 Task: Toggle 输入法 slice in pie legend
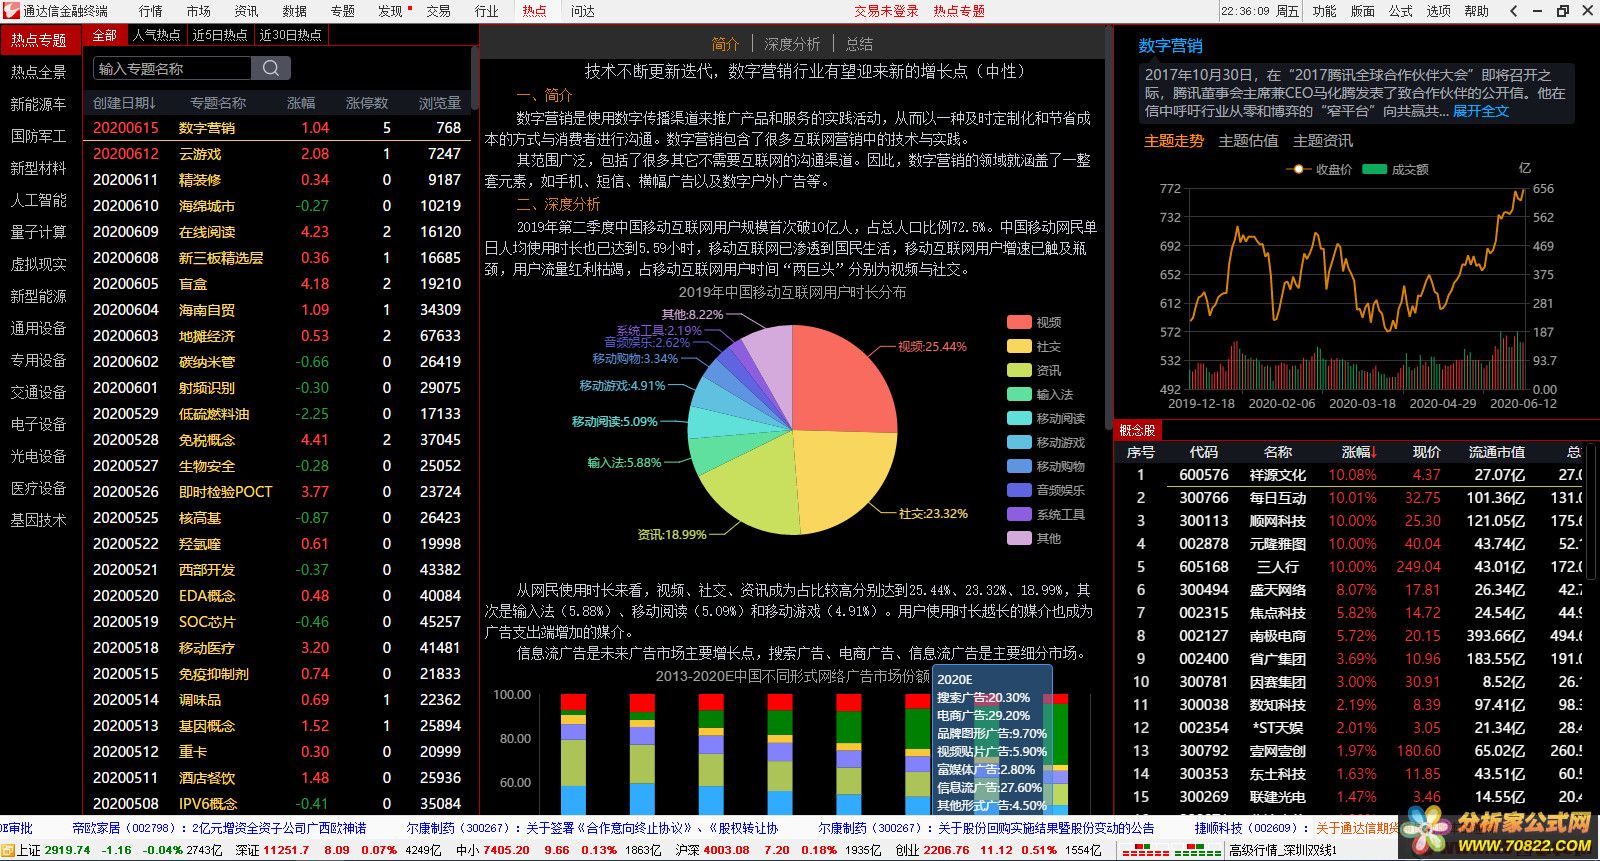pos(1040,394)
